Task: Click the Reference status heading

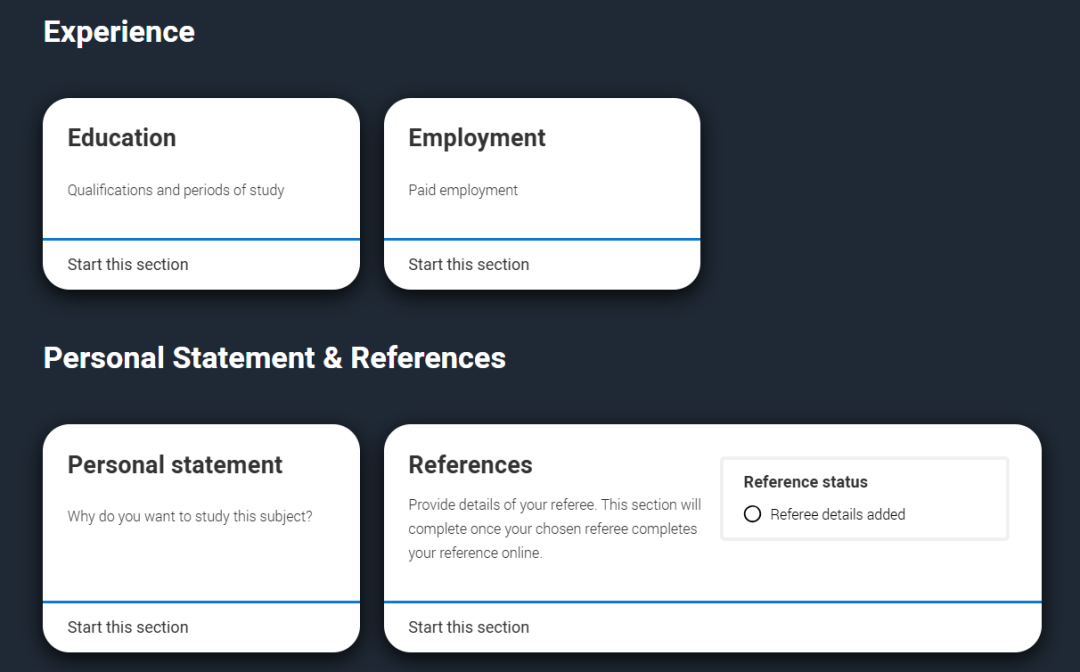Action: [806, 482]
